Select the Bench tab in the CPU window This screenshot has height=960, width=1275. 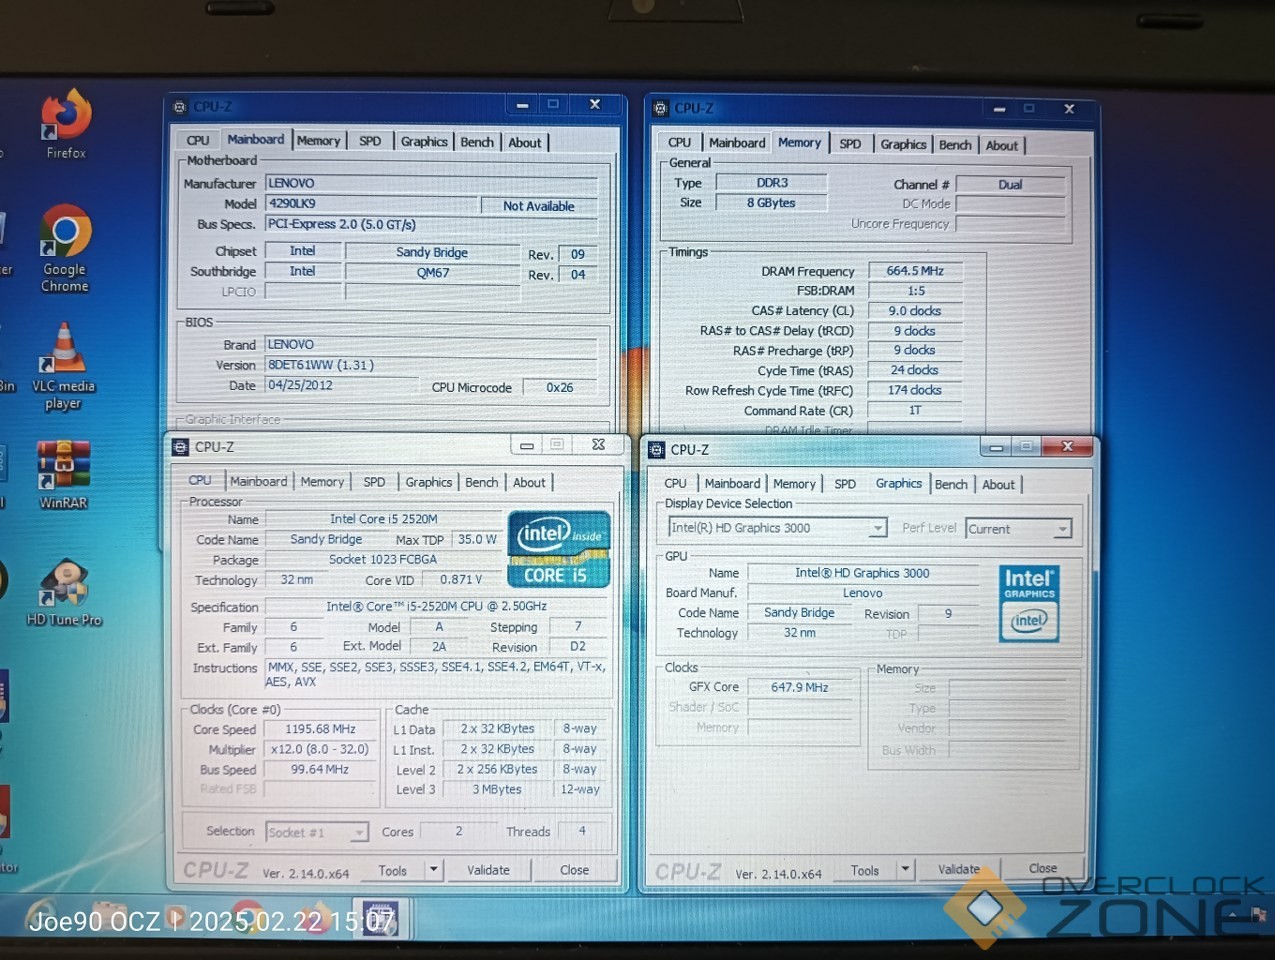tap(481, 482)
